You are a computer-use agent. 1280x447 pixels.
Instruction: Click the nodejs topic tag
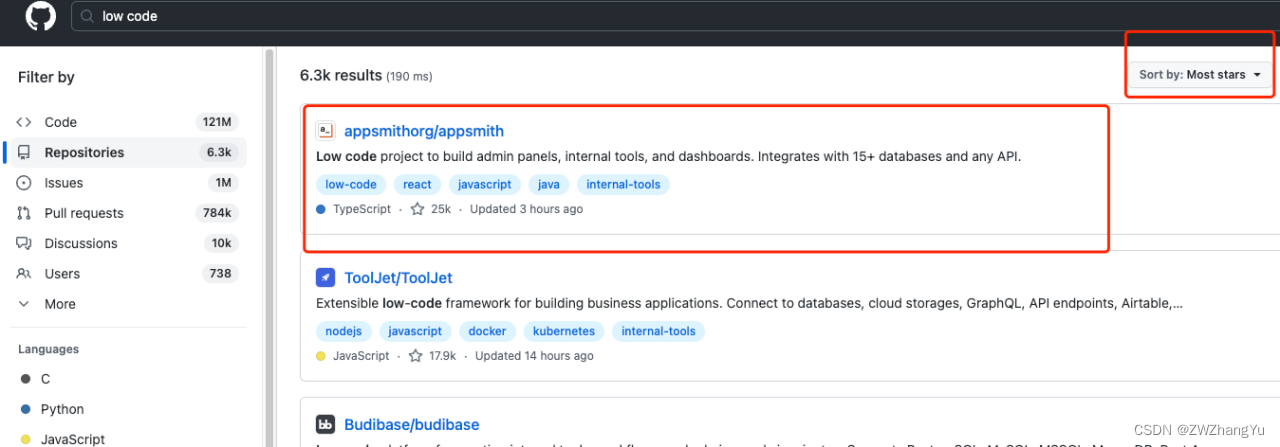pyautogui.click(x=345, y=331)
